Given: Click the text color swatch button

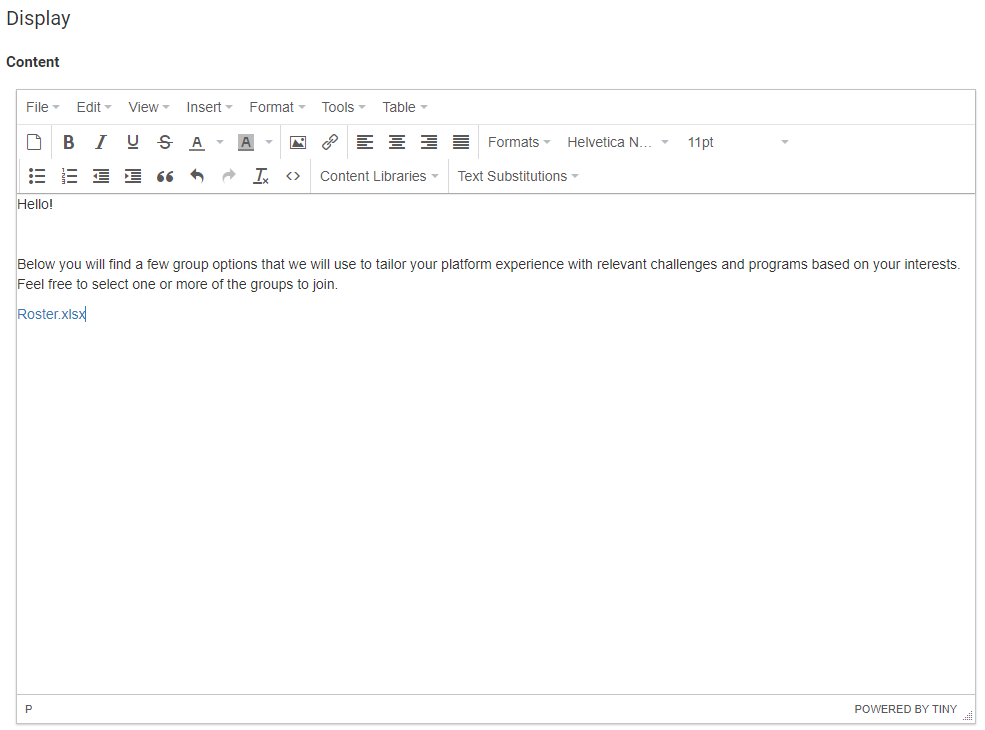Looking at the screenshot, I should (x=197, y=142).
